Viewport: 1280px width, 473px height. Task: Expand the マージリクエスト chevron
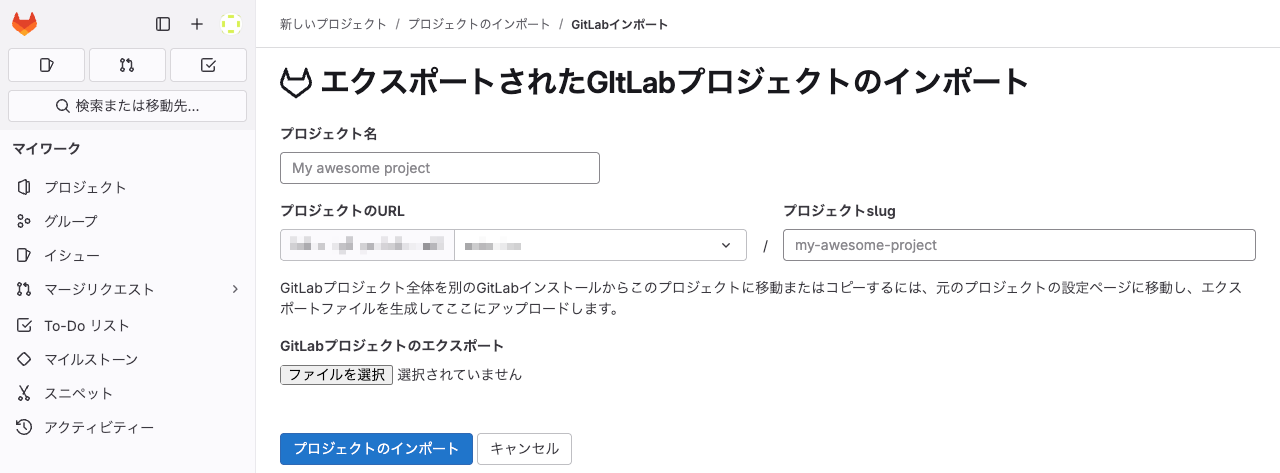[235, 289]
